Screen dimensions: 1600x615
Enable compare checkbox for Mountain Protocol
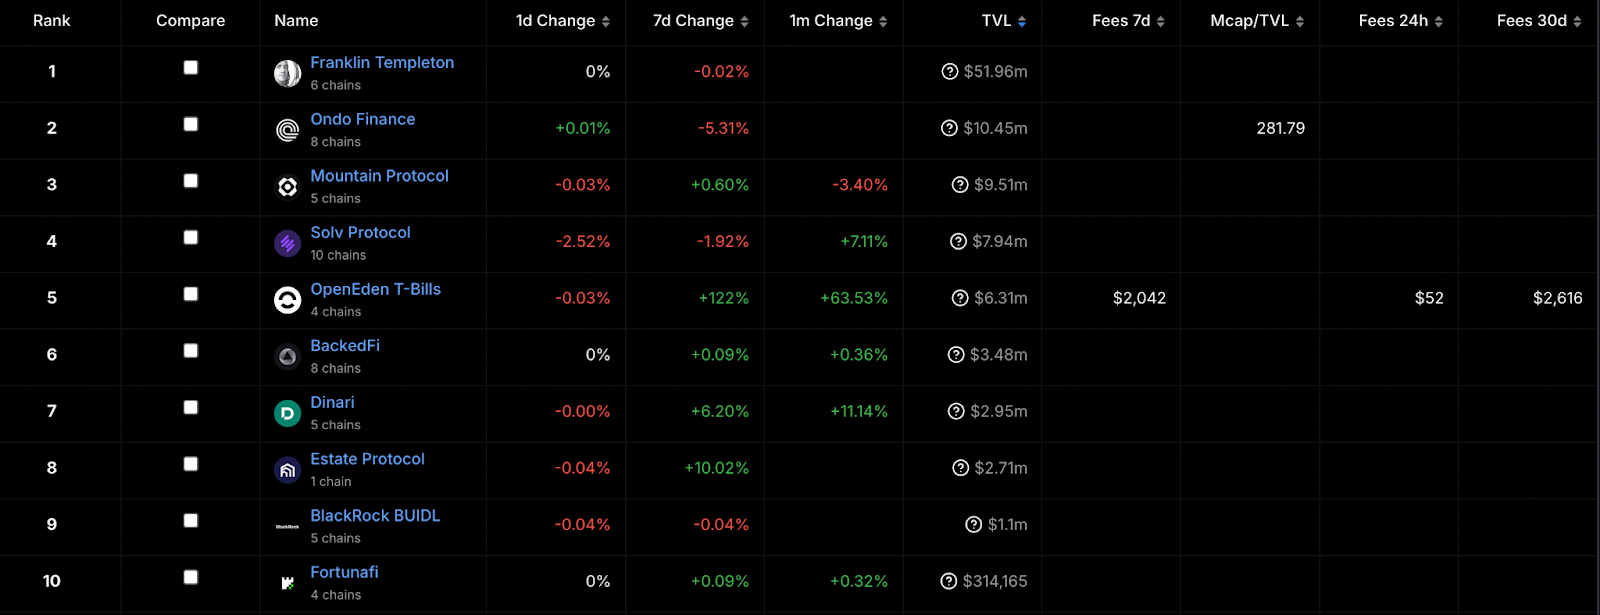[x=190, y=181]
